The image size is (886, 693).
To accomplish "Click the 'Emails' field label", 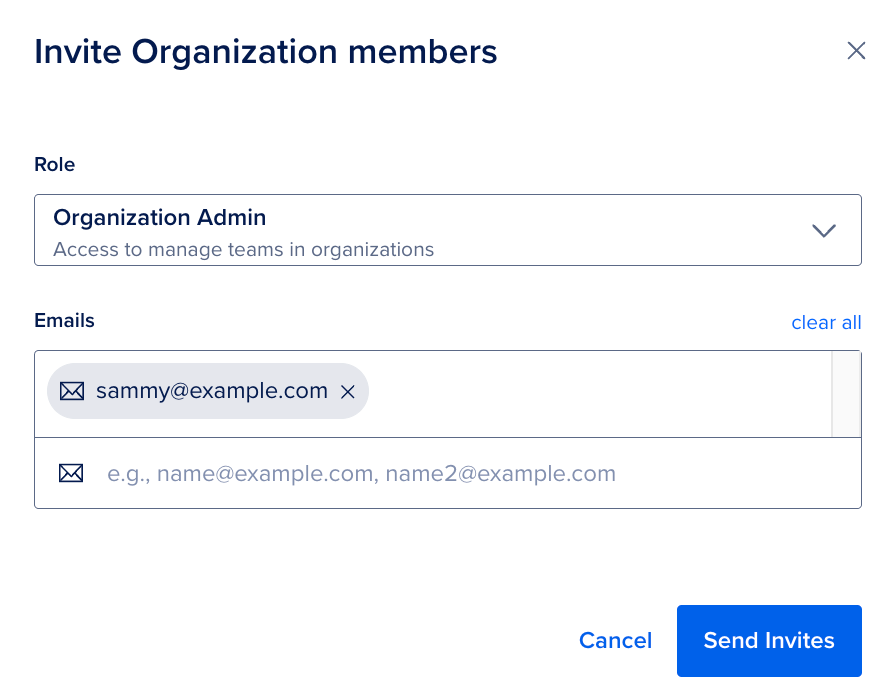I will pyautogui.click(x=64, y=321).
